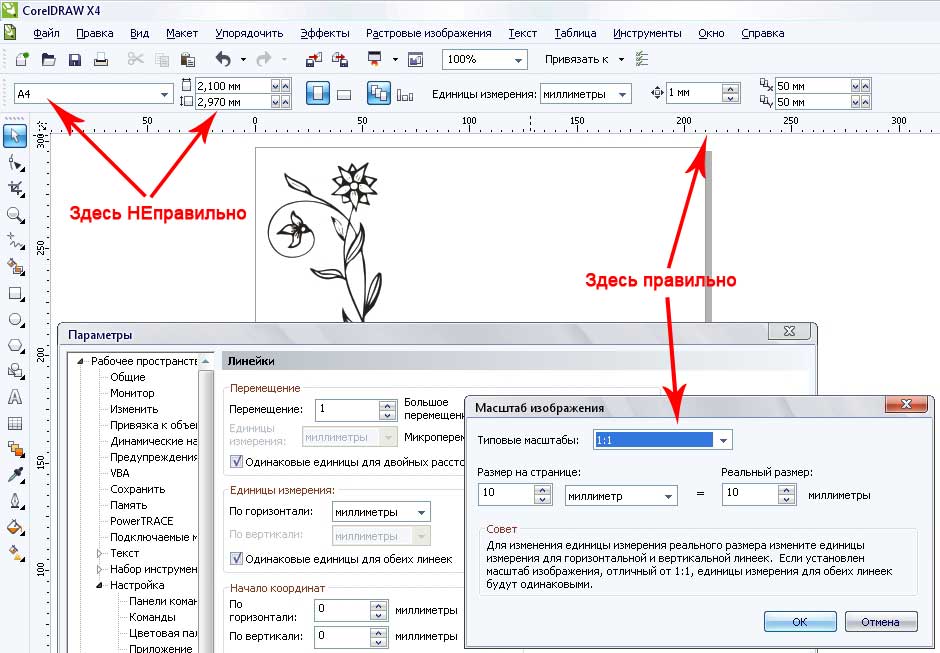Undo the last action arrow
The image size is (940, 653).
point(224,59)
